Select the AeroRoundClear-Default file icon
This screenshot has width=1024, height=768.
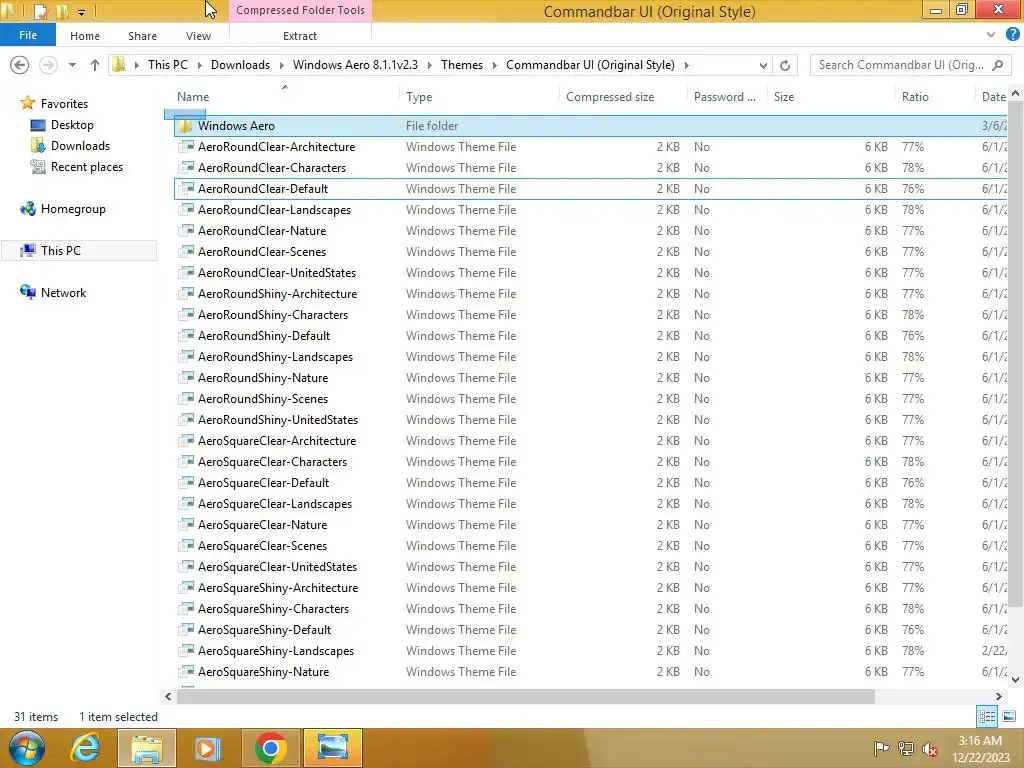187,188
